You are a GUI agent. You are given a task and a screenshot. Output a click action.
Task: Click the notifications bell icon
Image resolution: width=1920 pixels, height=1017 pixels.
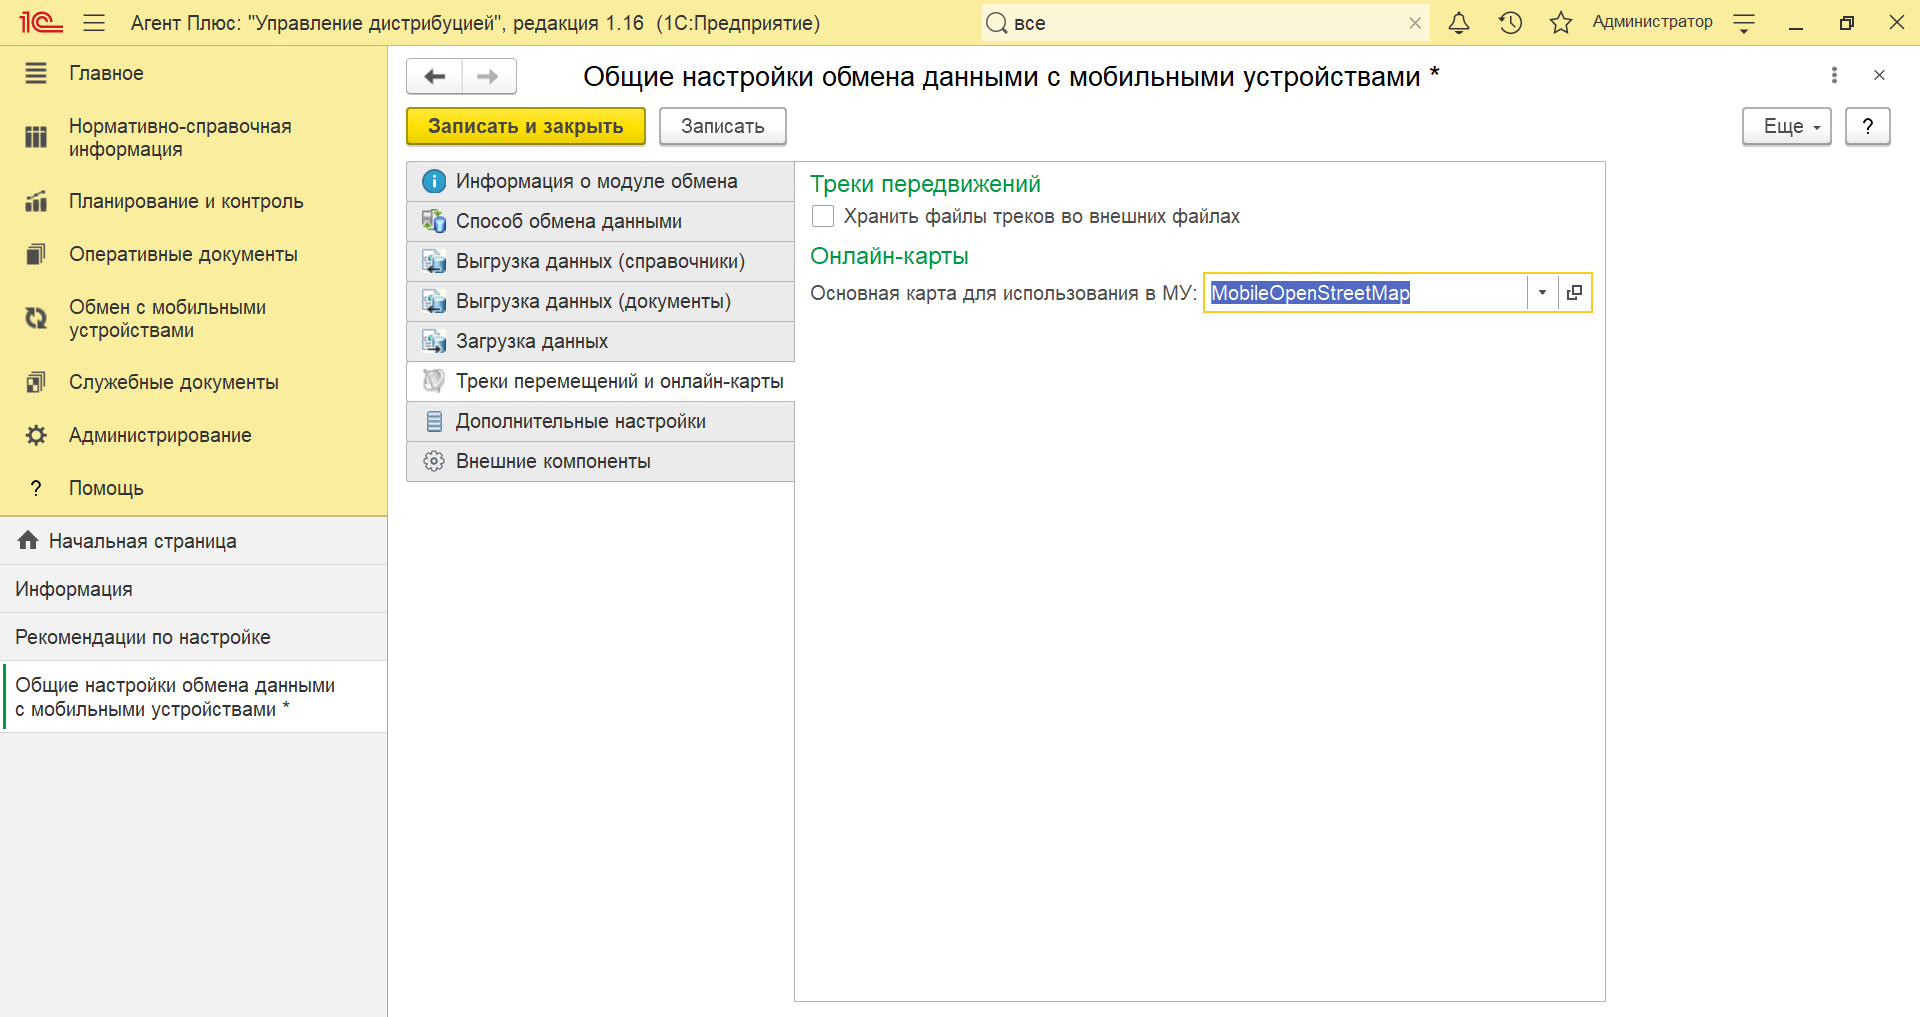[1459, 23]
